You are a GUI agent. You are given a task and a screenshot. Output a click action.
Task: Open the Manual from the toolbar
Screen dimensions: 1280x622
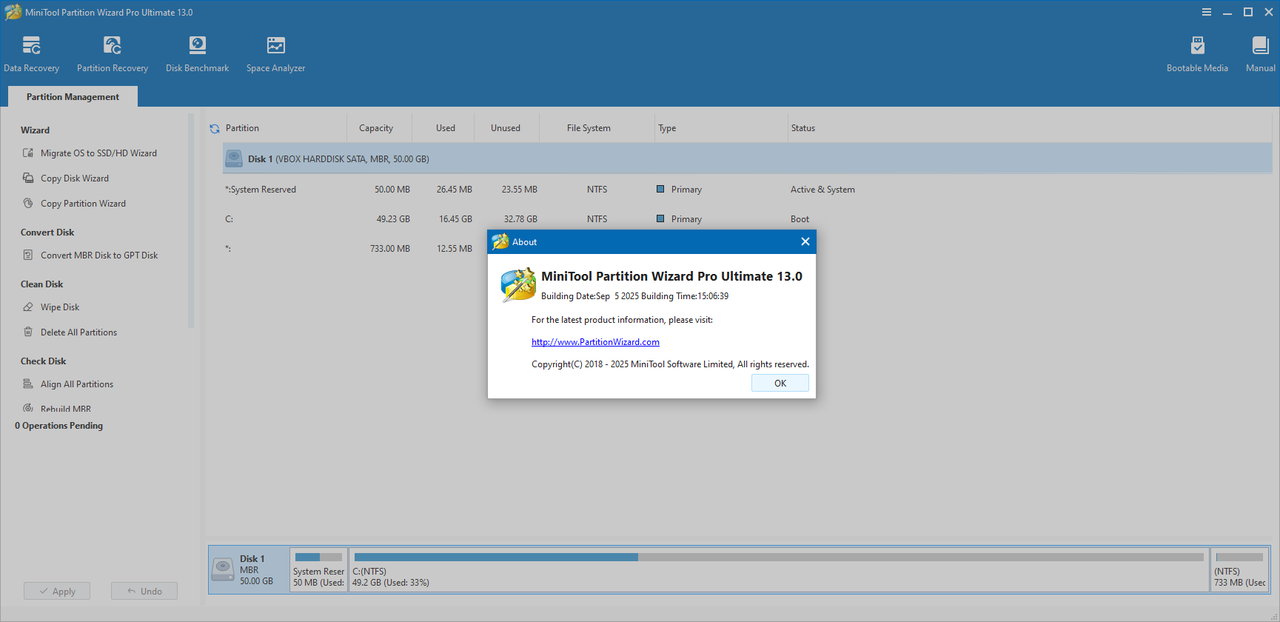1260,54
